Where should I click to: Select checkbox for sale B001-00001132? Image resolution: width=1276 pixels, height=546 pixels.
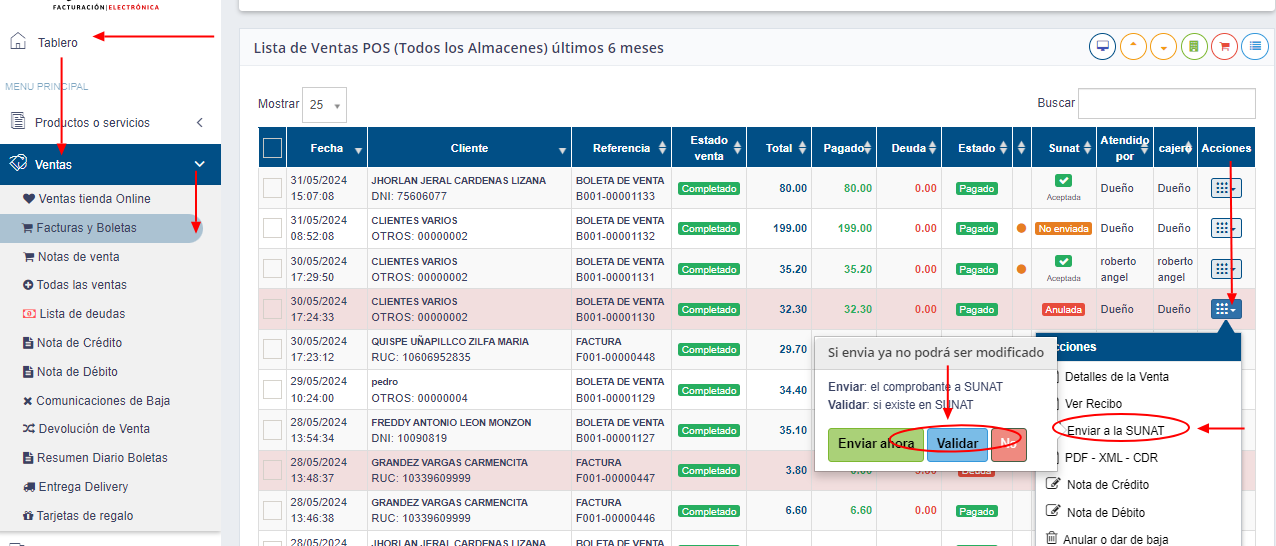pyautogui.click(x=272, y=228)
